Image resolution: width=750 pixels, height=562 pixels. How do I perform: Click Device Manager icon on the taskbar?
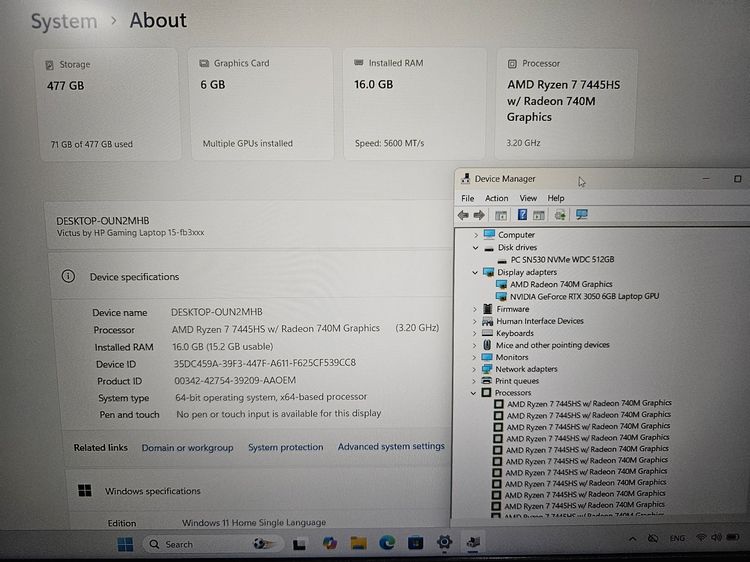point(473,542)
